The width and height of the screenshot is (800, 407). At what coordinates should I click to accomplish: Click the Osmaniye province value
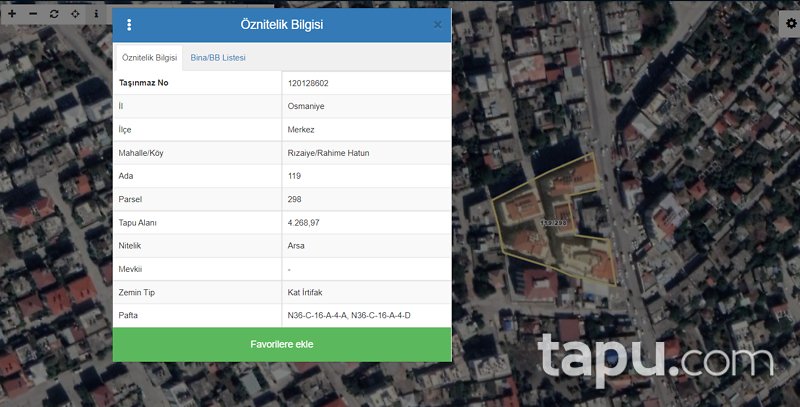(306, 106)
